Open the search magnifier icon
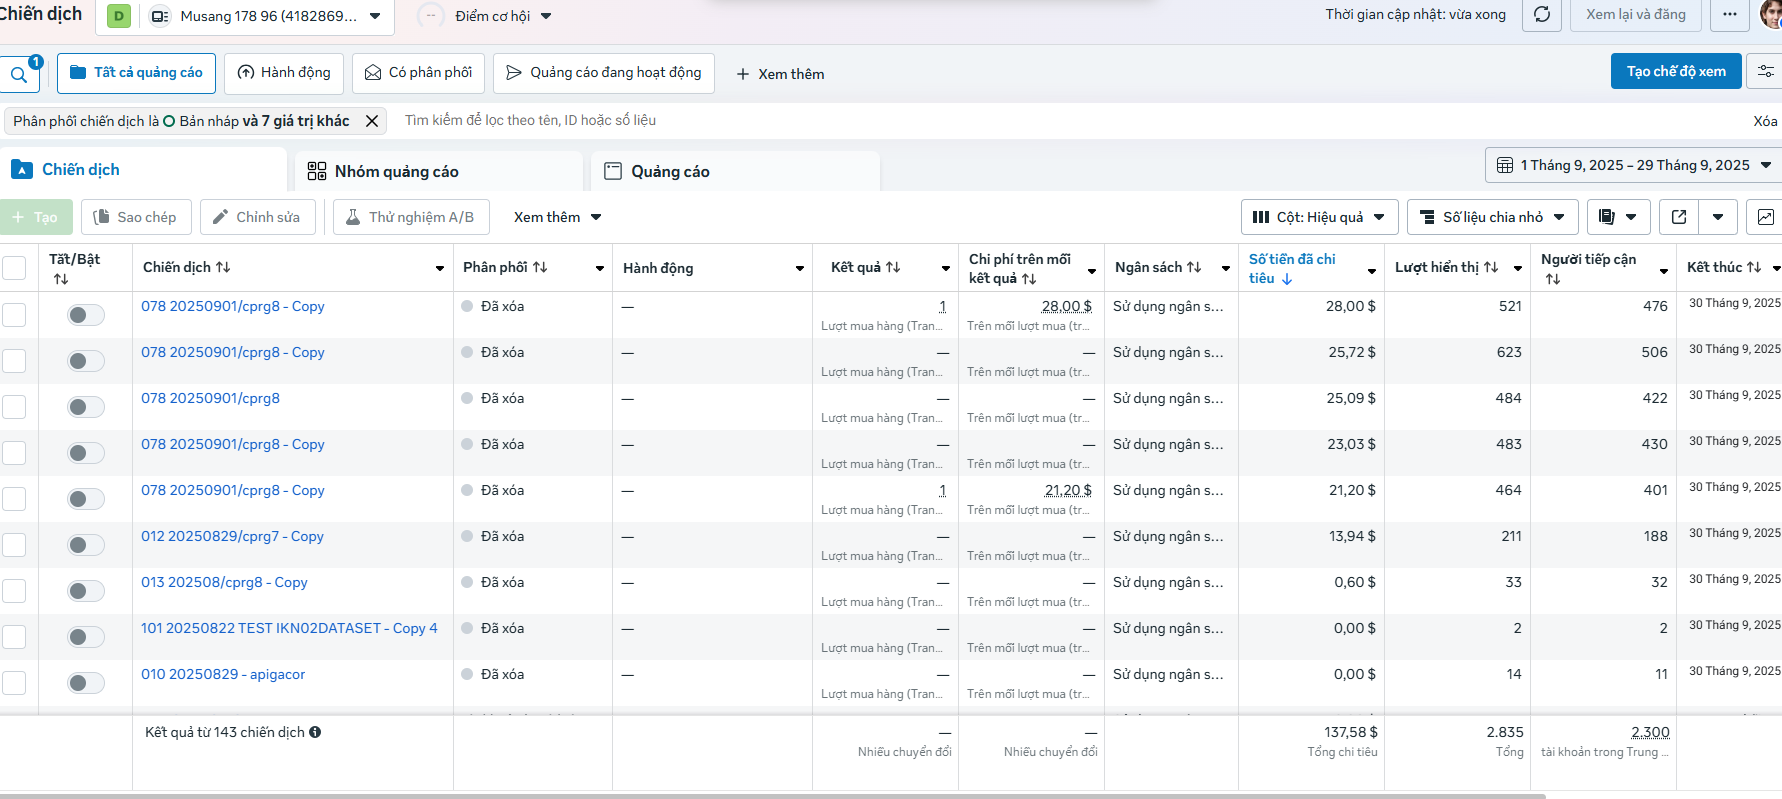1782x799 pixels. pyautogui.click(x=18, y=75)
